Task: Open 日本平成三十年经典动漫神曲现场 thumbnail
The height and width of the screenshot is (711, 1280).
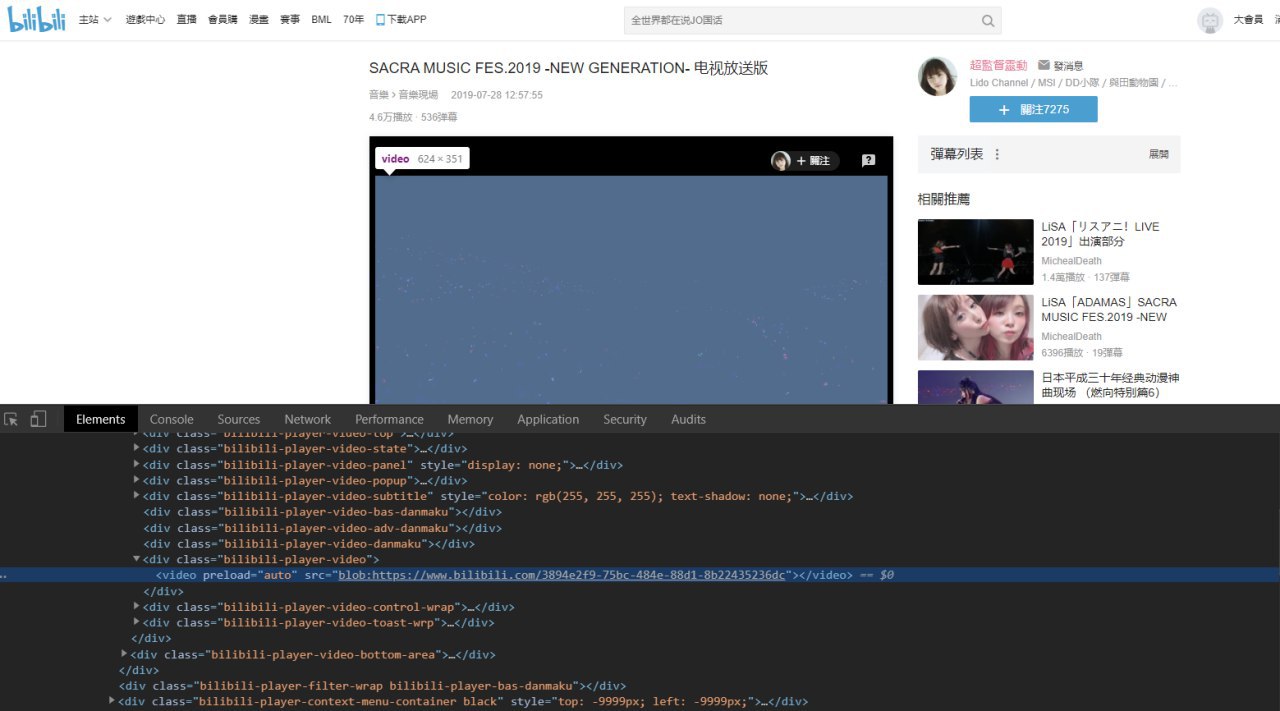Action: coord(975,387)
